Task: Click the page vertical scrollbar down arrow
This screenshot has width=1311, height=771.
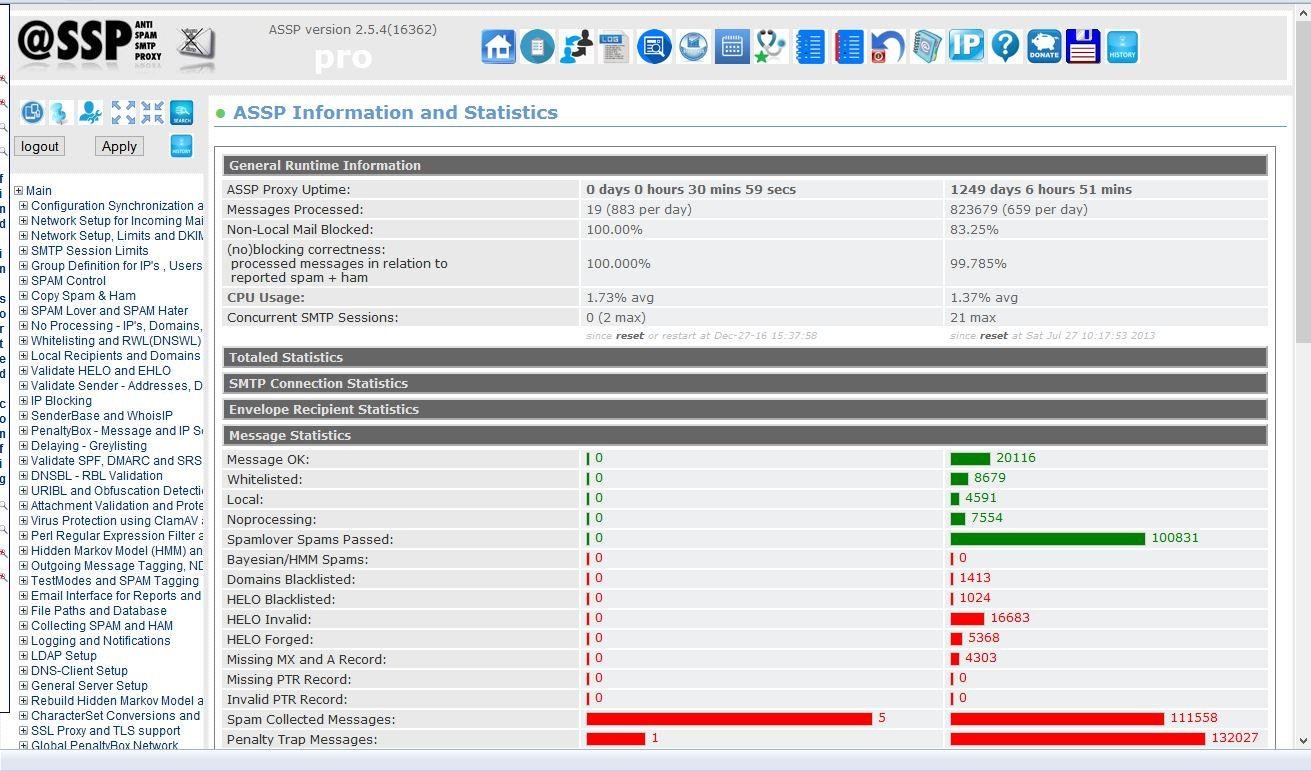Action: click(1302, 741)
